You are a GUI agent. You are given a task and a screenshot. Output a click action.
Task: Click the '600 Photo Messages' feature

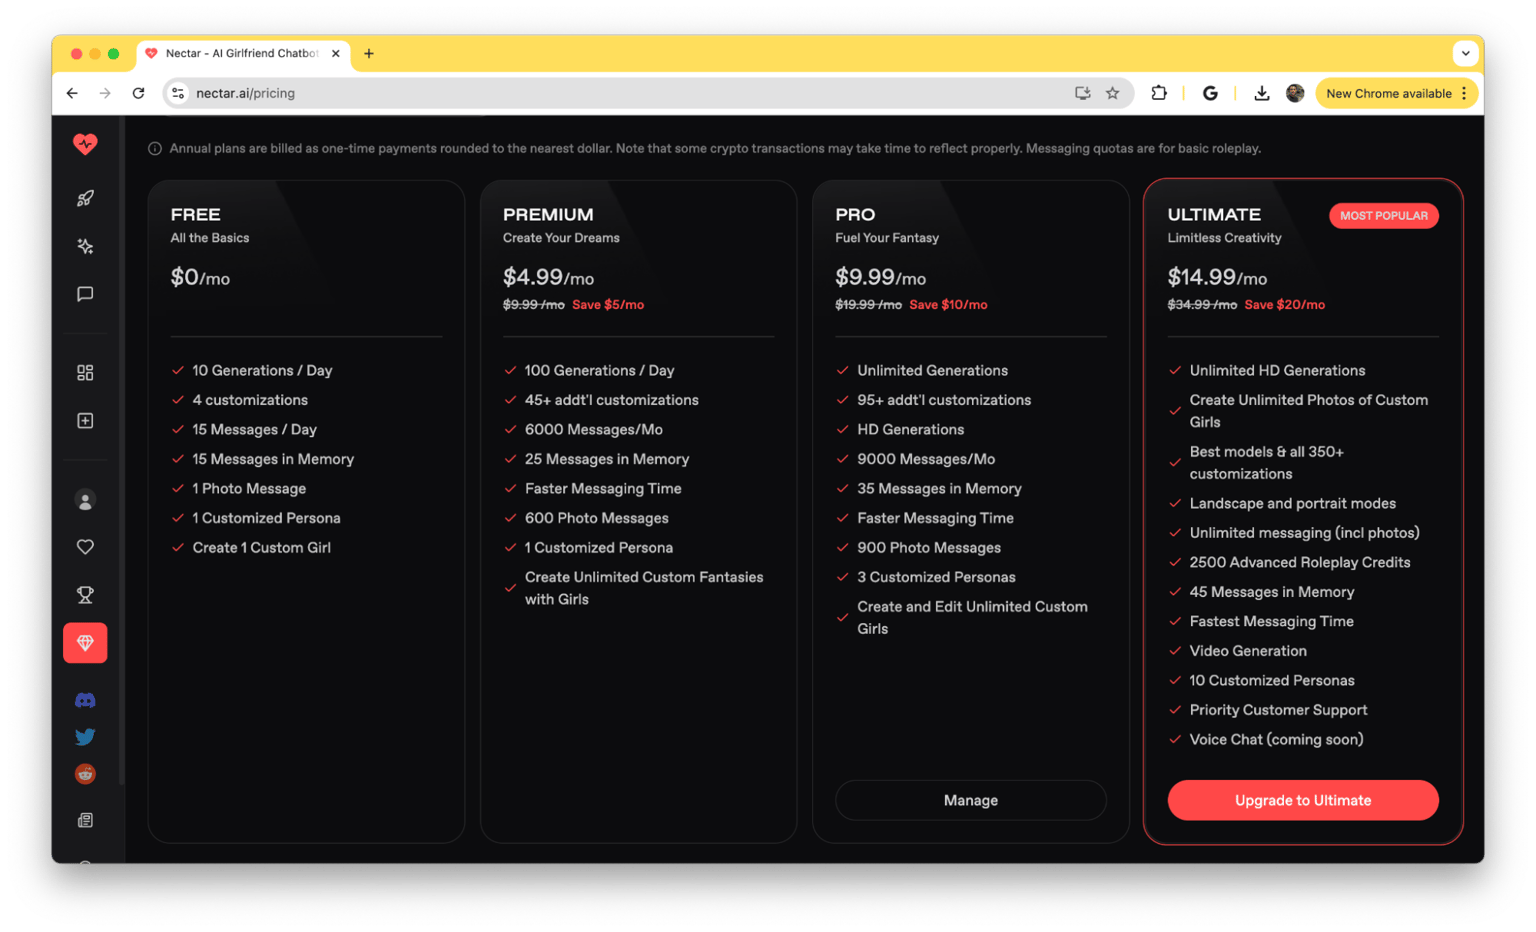tap(596, 518)
